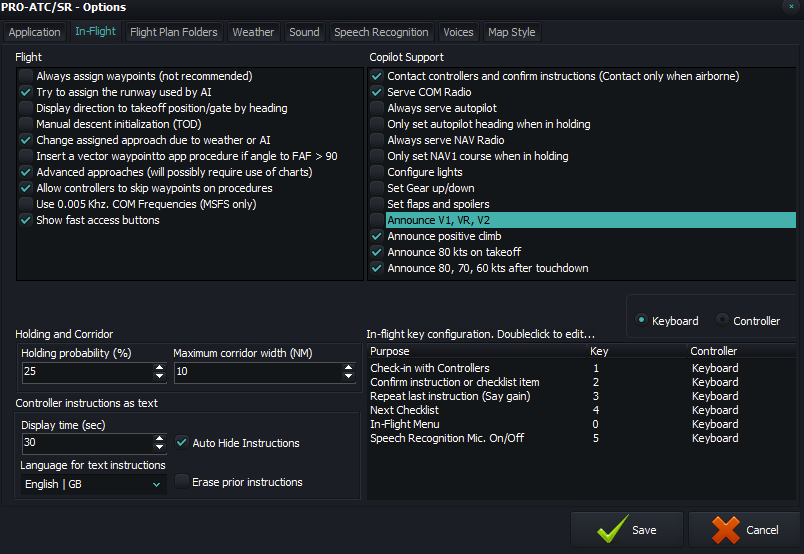Enable Configure lights option
The width and height of the screenshot is (804, 554).
pos(377,172)
